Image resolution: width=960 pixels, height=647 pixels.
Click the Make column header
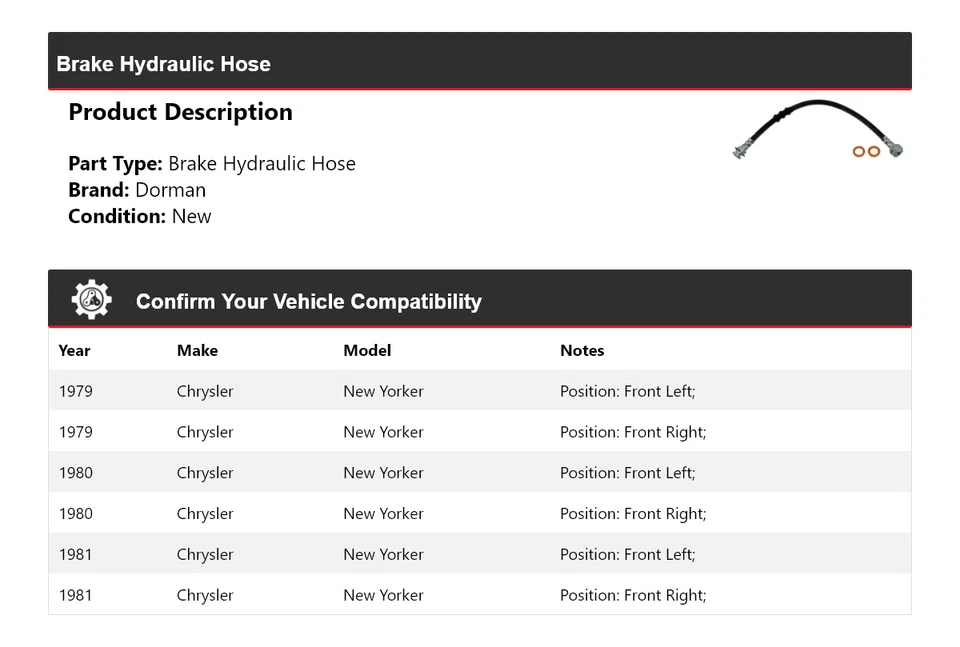[x=197, y=350]
